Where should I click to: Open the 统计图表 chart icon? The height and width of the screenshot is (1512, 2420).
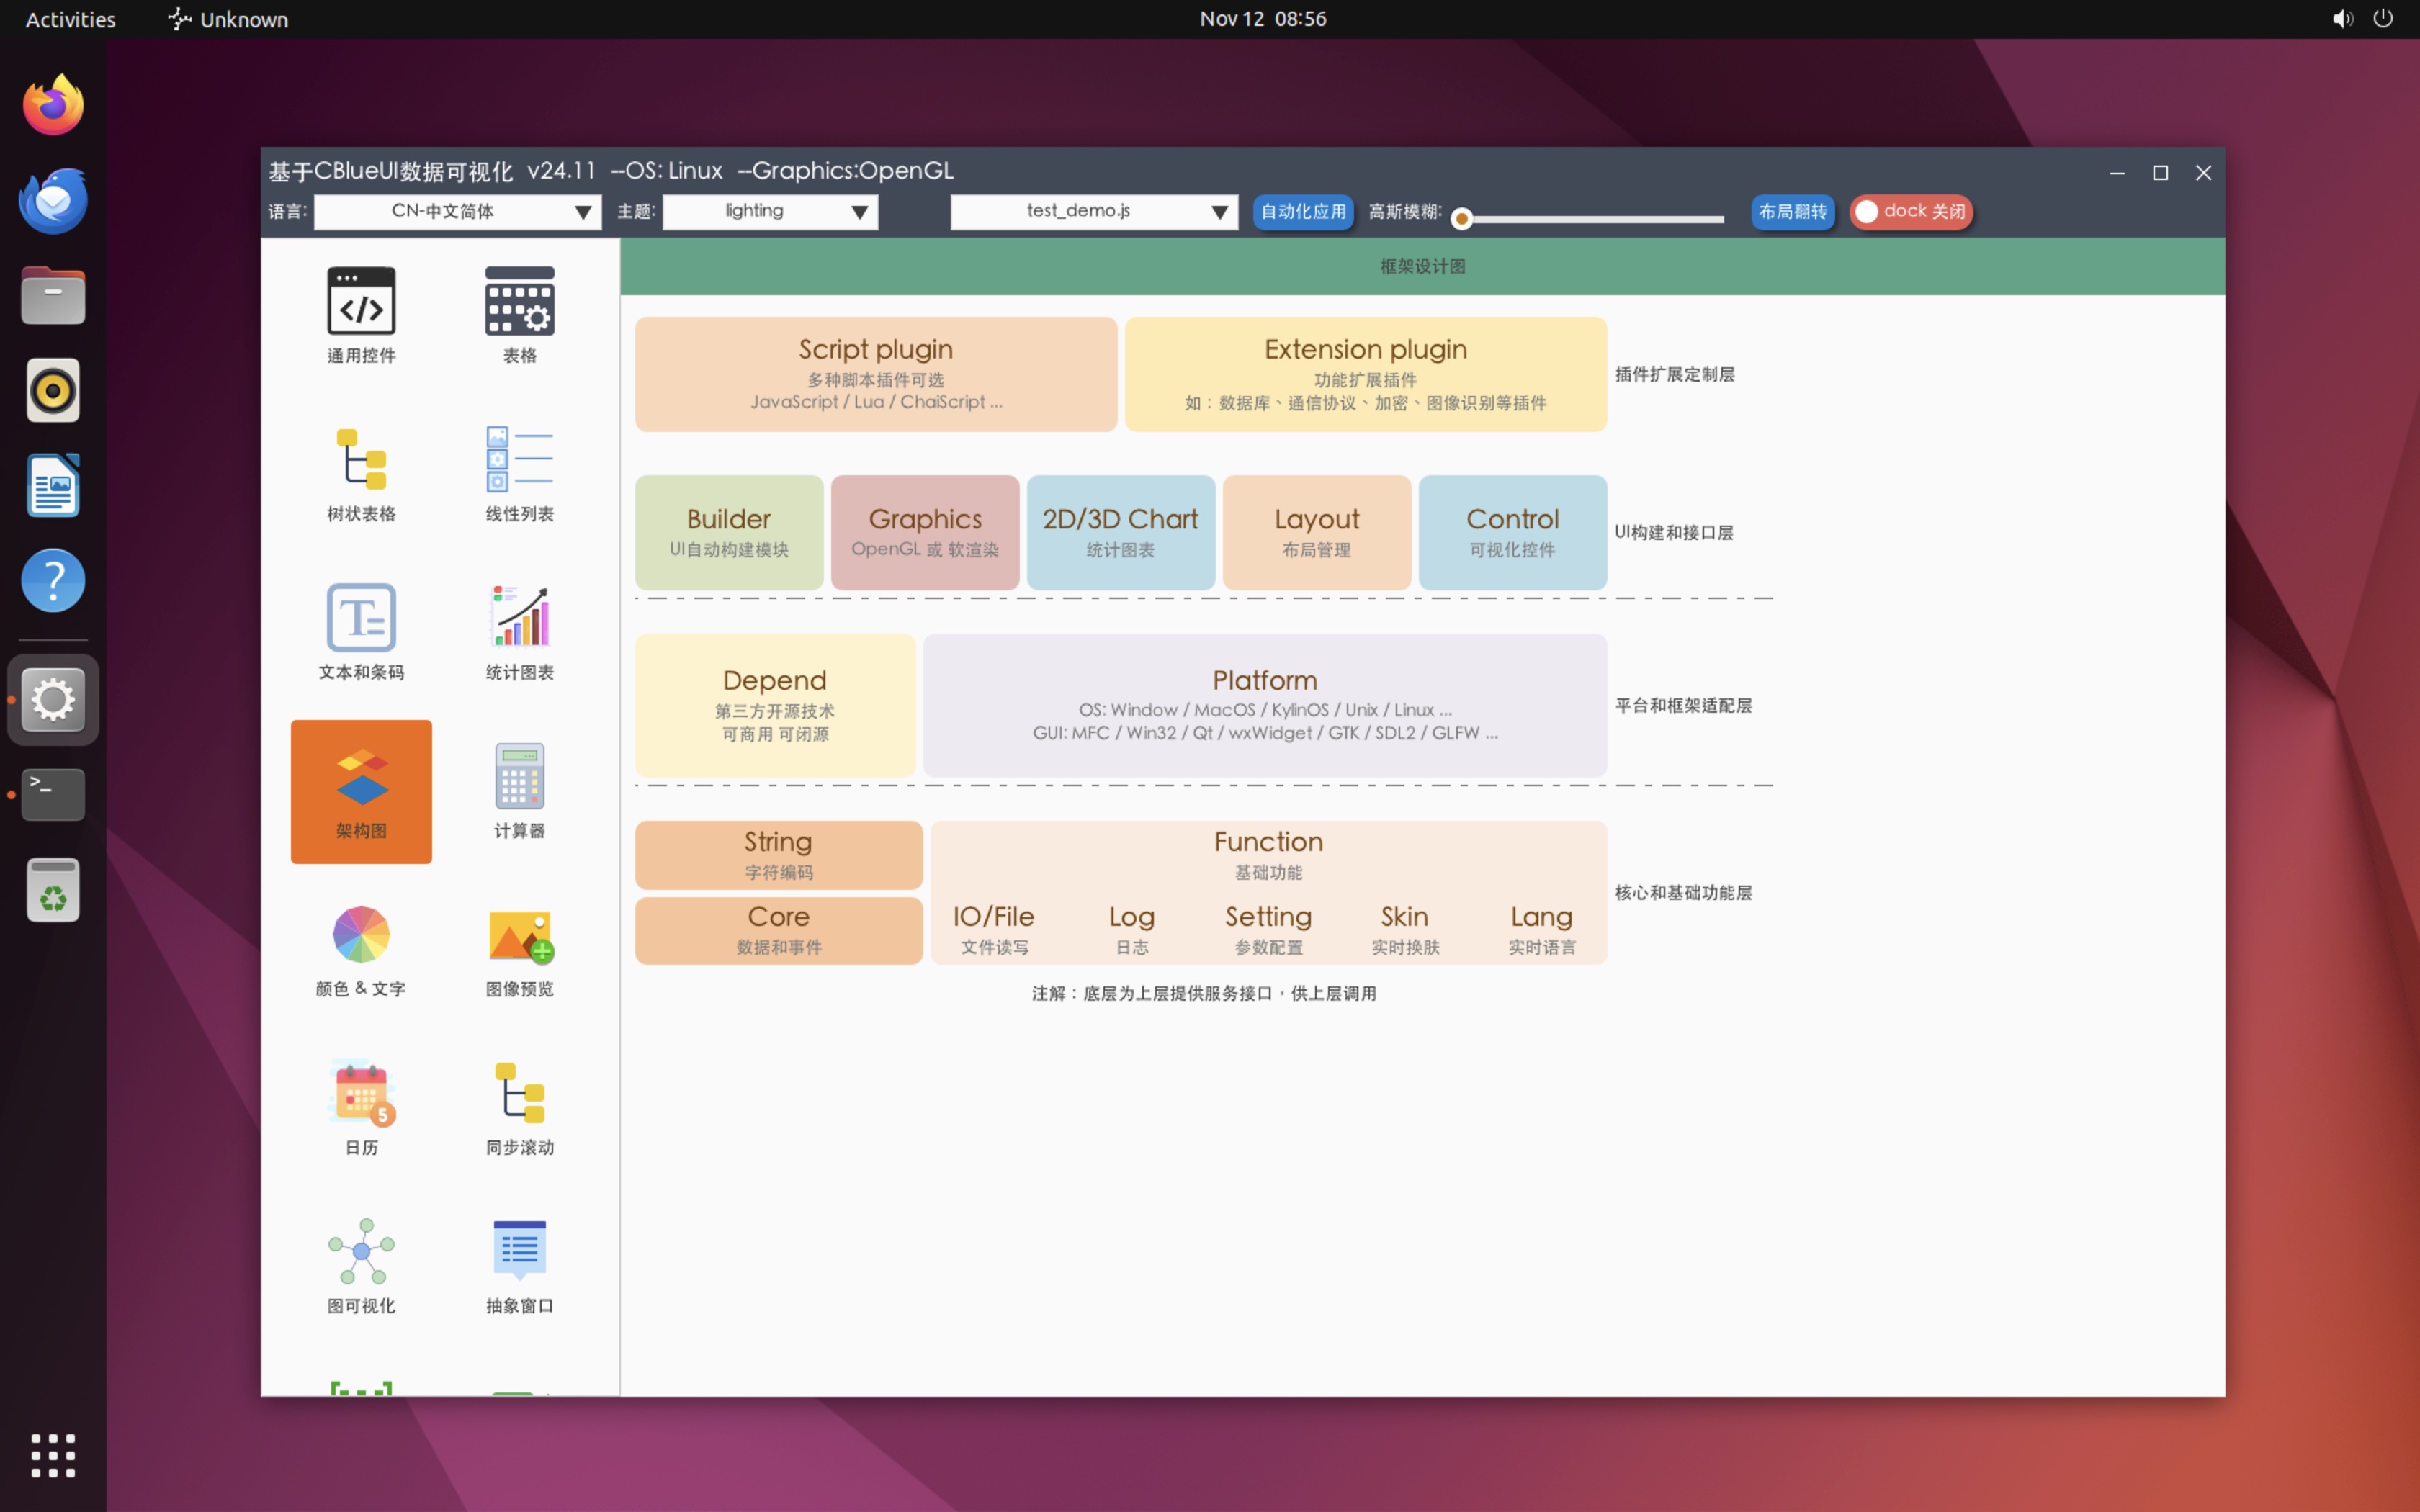click(519, 618)
